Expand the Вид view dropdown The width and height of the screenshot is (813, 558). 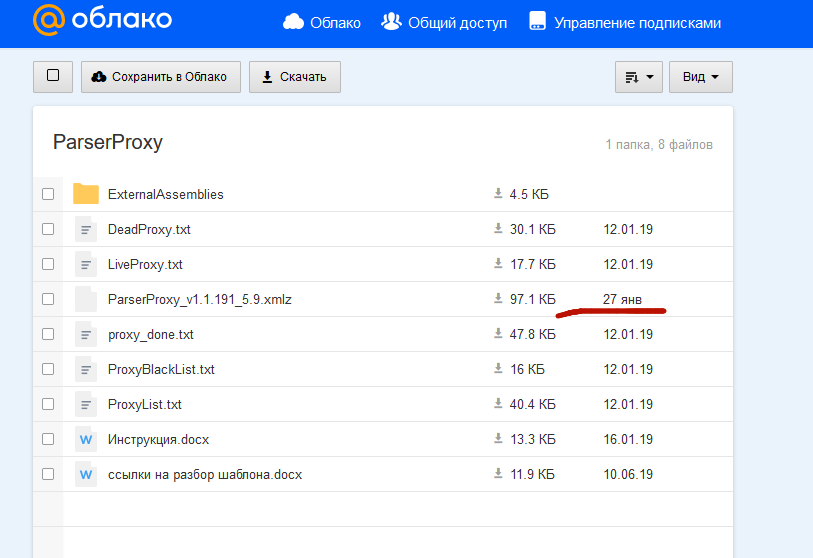click(700, 77)
